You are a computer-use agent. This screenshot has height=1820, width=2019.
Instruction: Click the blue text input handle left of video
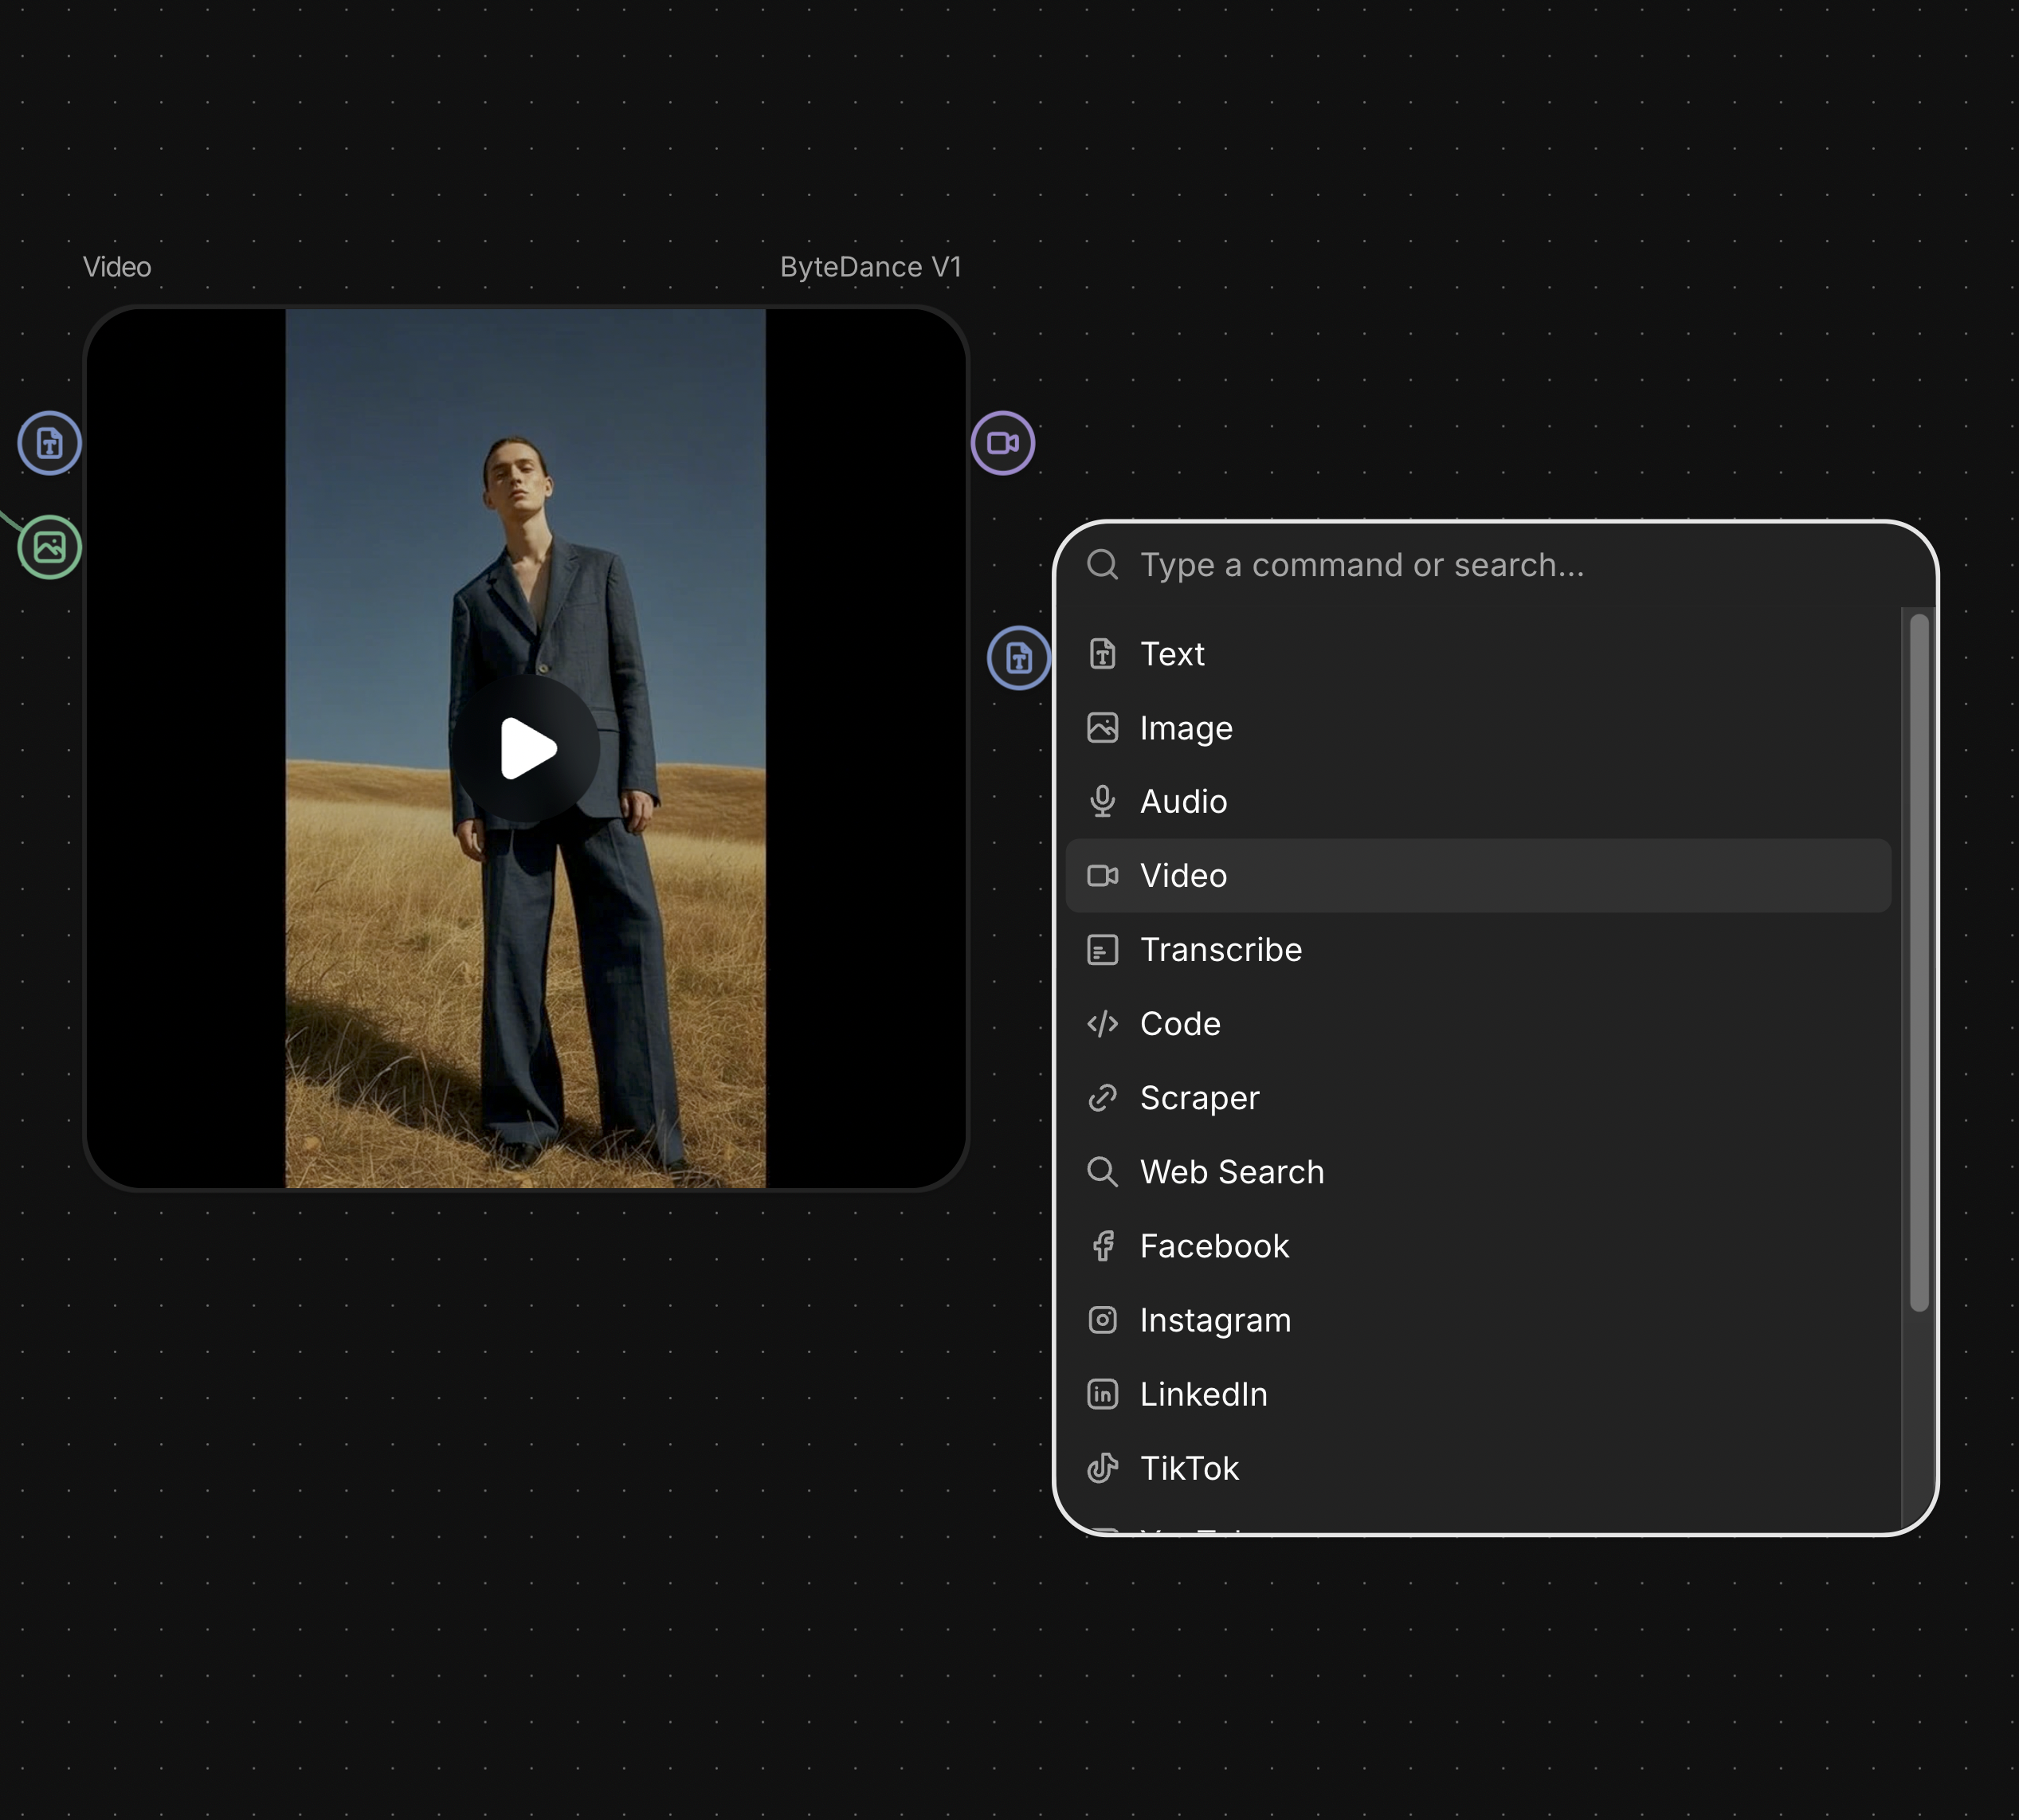49,443
